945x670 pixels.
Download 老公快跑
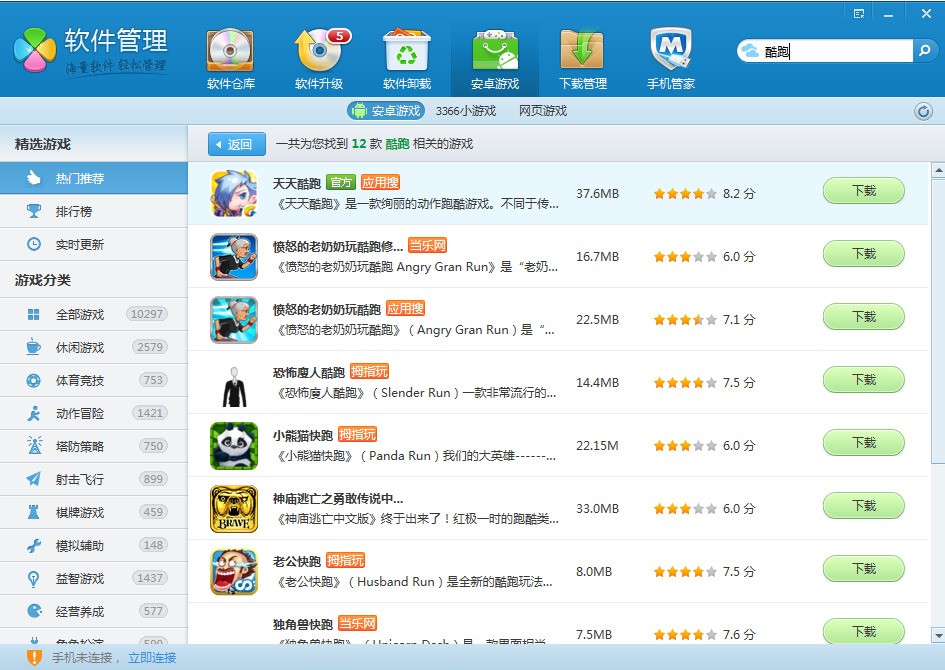[864, 569]
